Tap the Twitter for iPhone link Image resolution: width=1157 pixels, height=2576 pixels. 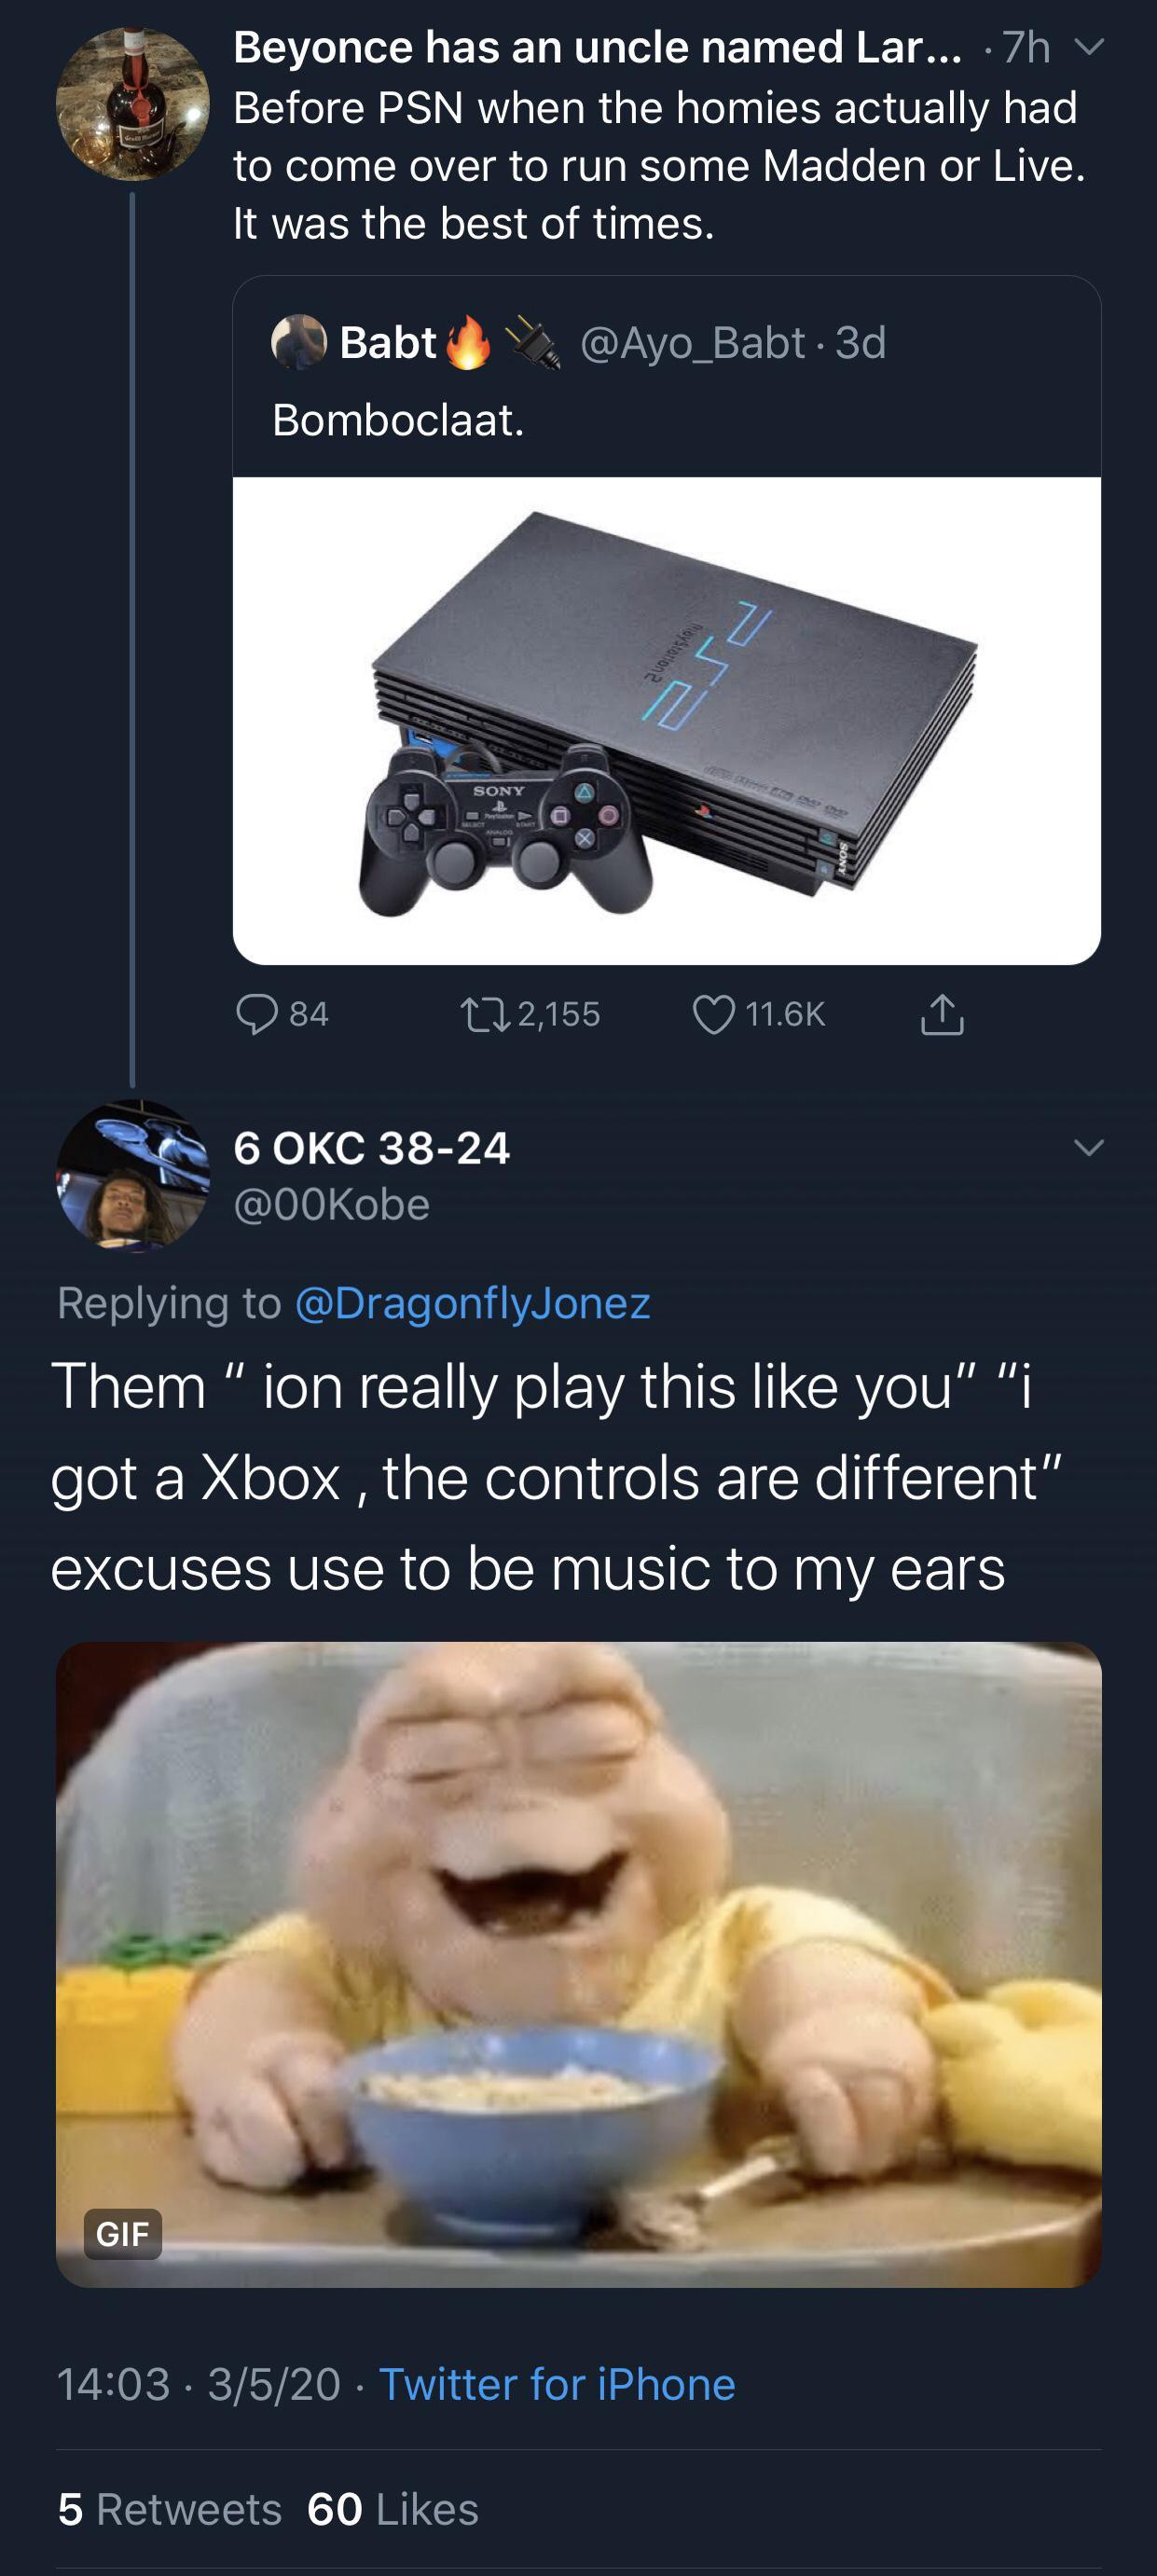(x=557, y=2384)
